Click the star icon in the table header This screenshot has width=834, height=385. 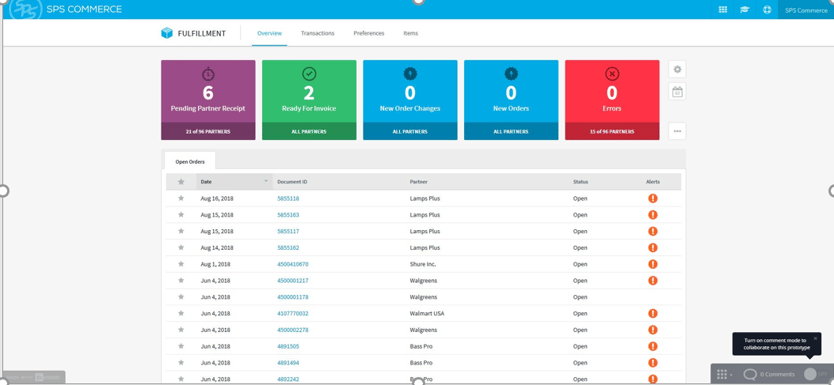(x=181, y=182)
